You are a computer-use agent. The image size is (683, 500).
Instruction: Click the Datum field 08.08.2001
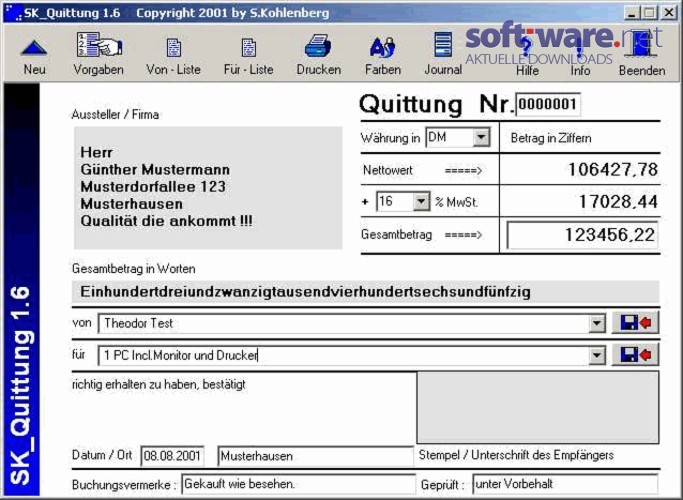coord(172,456)
